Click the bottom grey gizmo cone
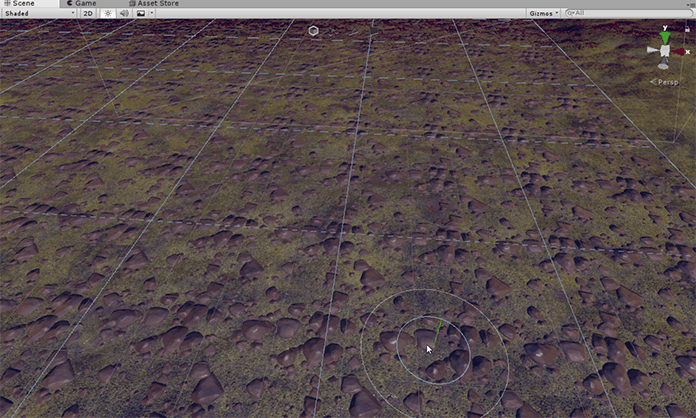 [x=664, y=64]
